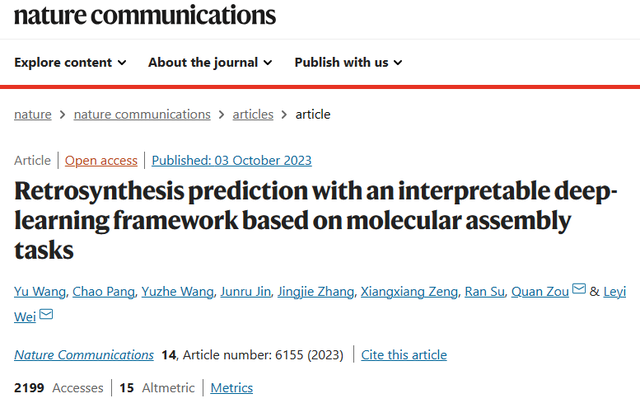Click the email envelope icon beside Leyi Wei
640x403 pixels.
coord(46,316)
